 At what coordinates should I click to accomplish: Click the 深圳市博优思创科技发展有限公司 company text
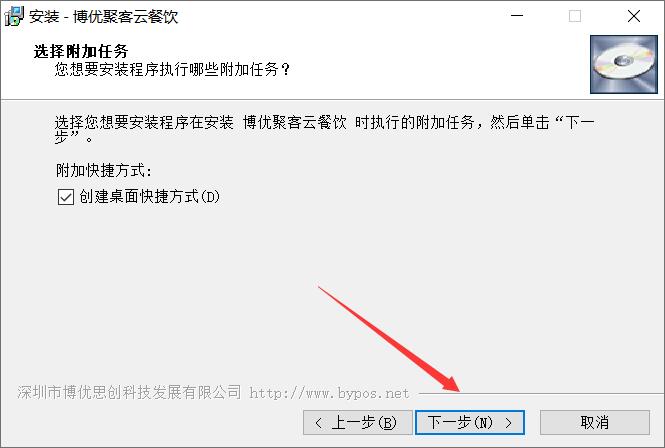tap(129, 392)
